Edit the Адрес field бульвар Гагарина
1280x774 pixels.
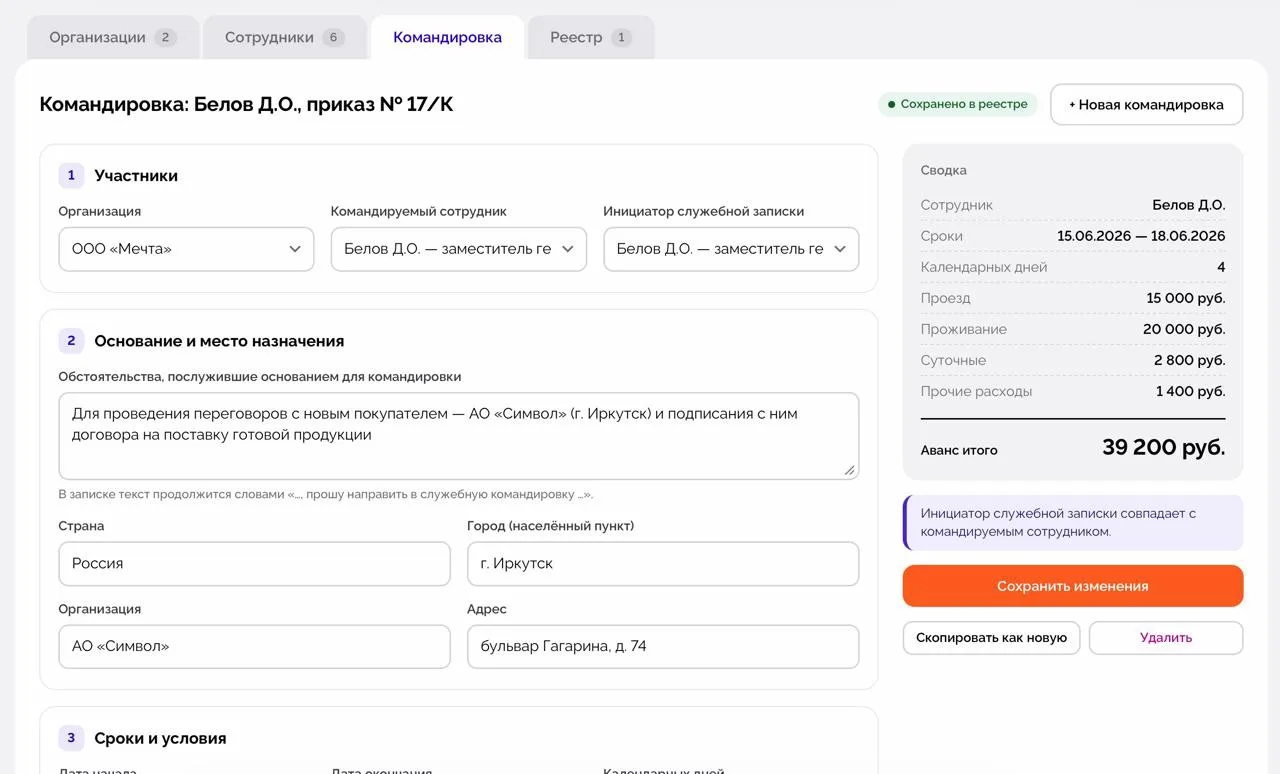click(663, 647)
